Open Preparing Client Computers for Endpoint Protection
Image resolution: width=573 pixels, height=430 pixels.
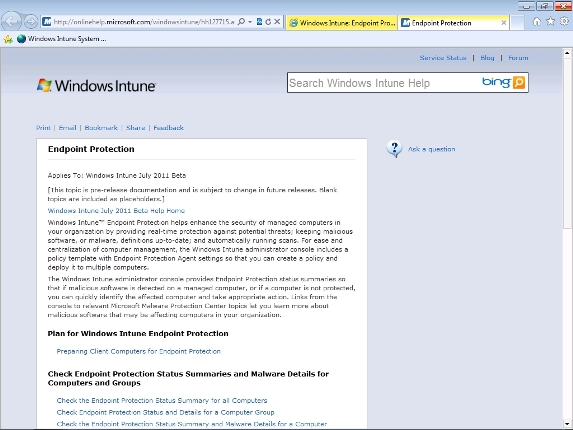coord(138,351)
